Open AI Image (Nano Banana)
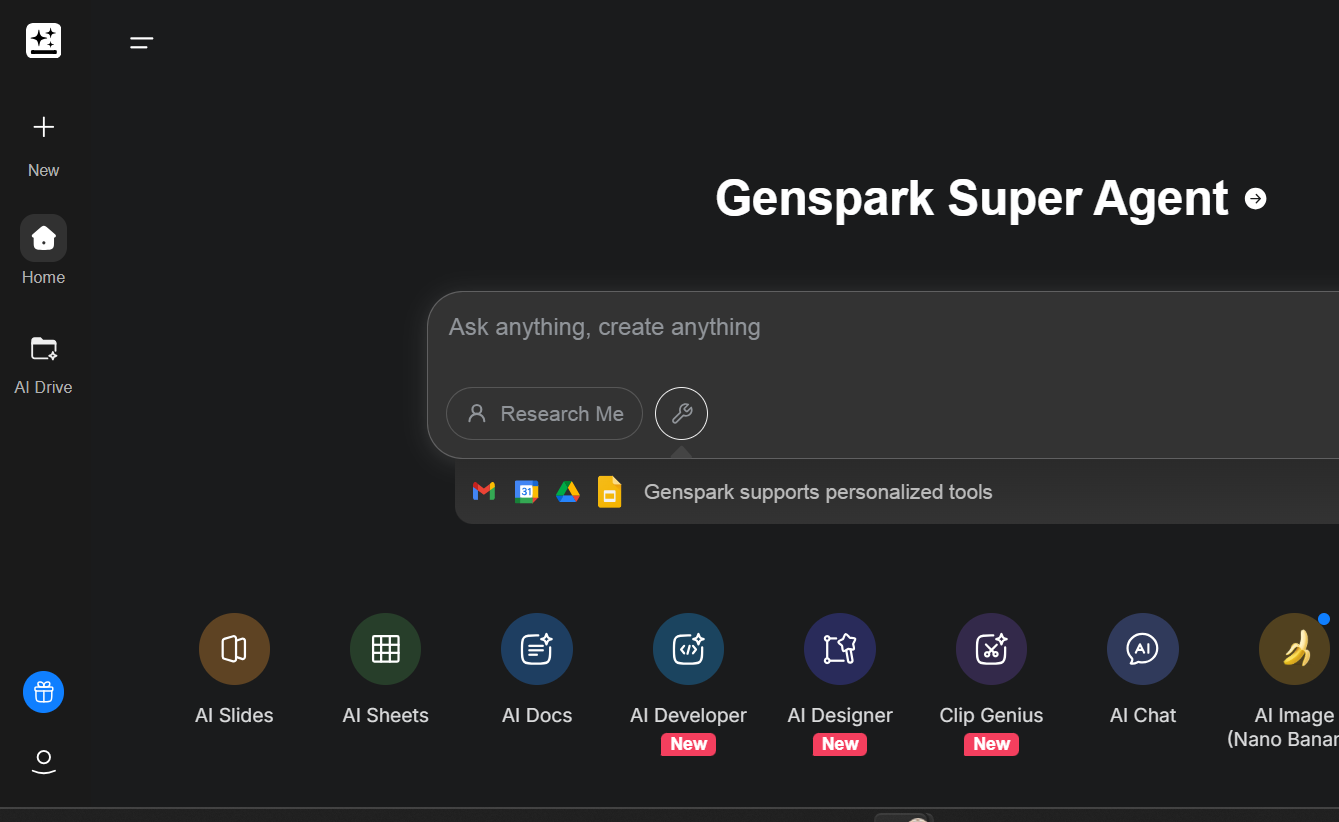The width and height of the screenshot is (1339, 822). click(1294, 648)
